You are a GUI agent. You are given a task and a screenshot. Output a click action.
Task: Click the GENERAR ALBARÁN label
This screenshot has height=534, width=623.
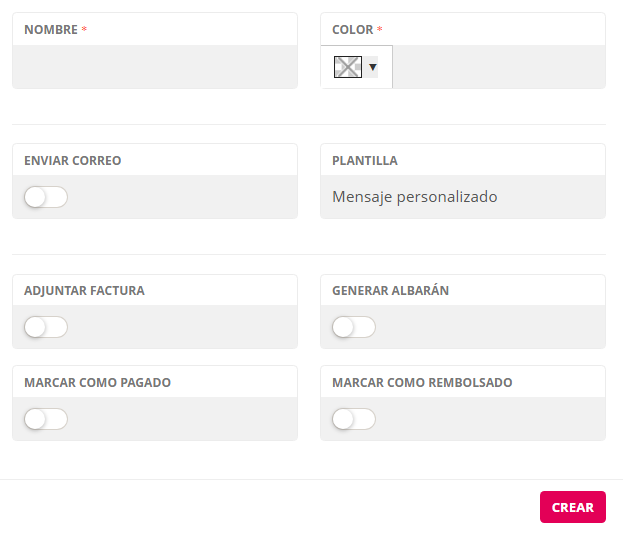click(390, 291)
